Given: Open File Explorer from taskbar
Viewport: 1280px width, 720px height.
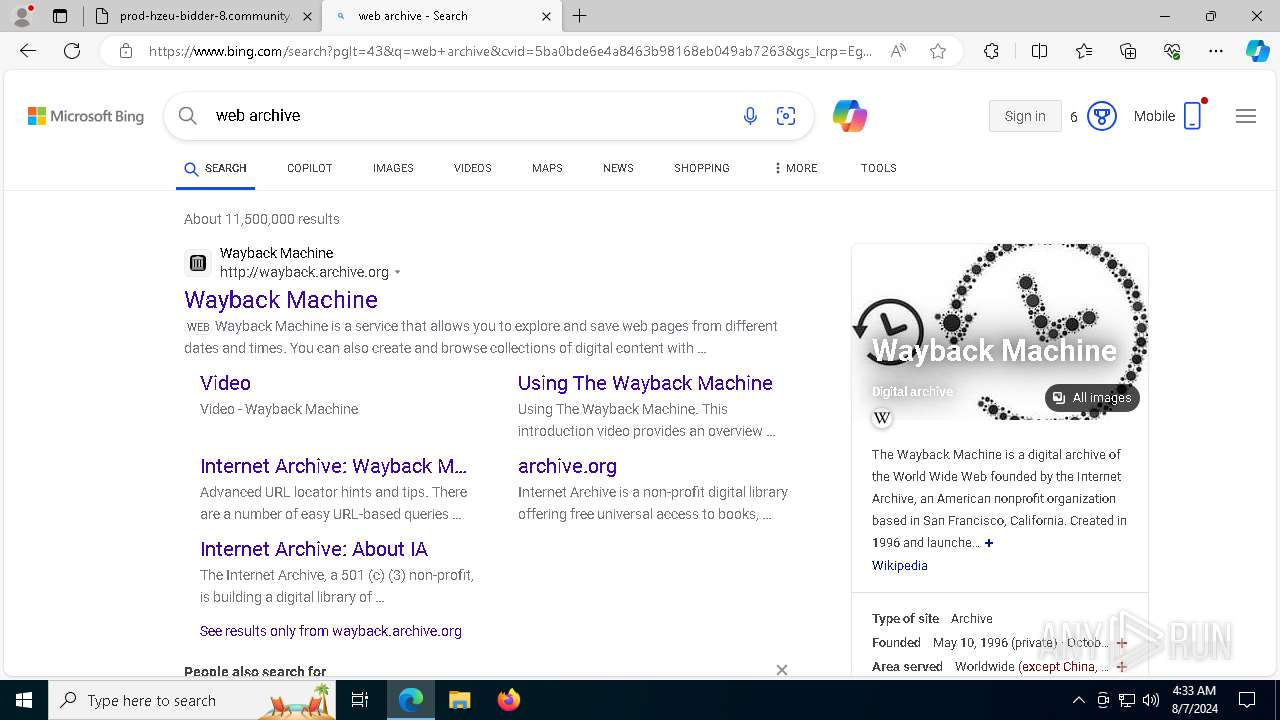Looking at the screenshot, I should (459, 700).
